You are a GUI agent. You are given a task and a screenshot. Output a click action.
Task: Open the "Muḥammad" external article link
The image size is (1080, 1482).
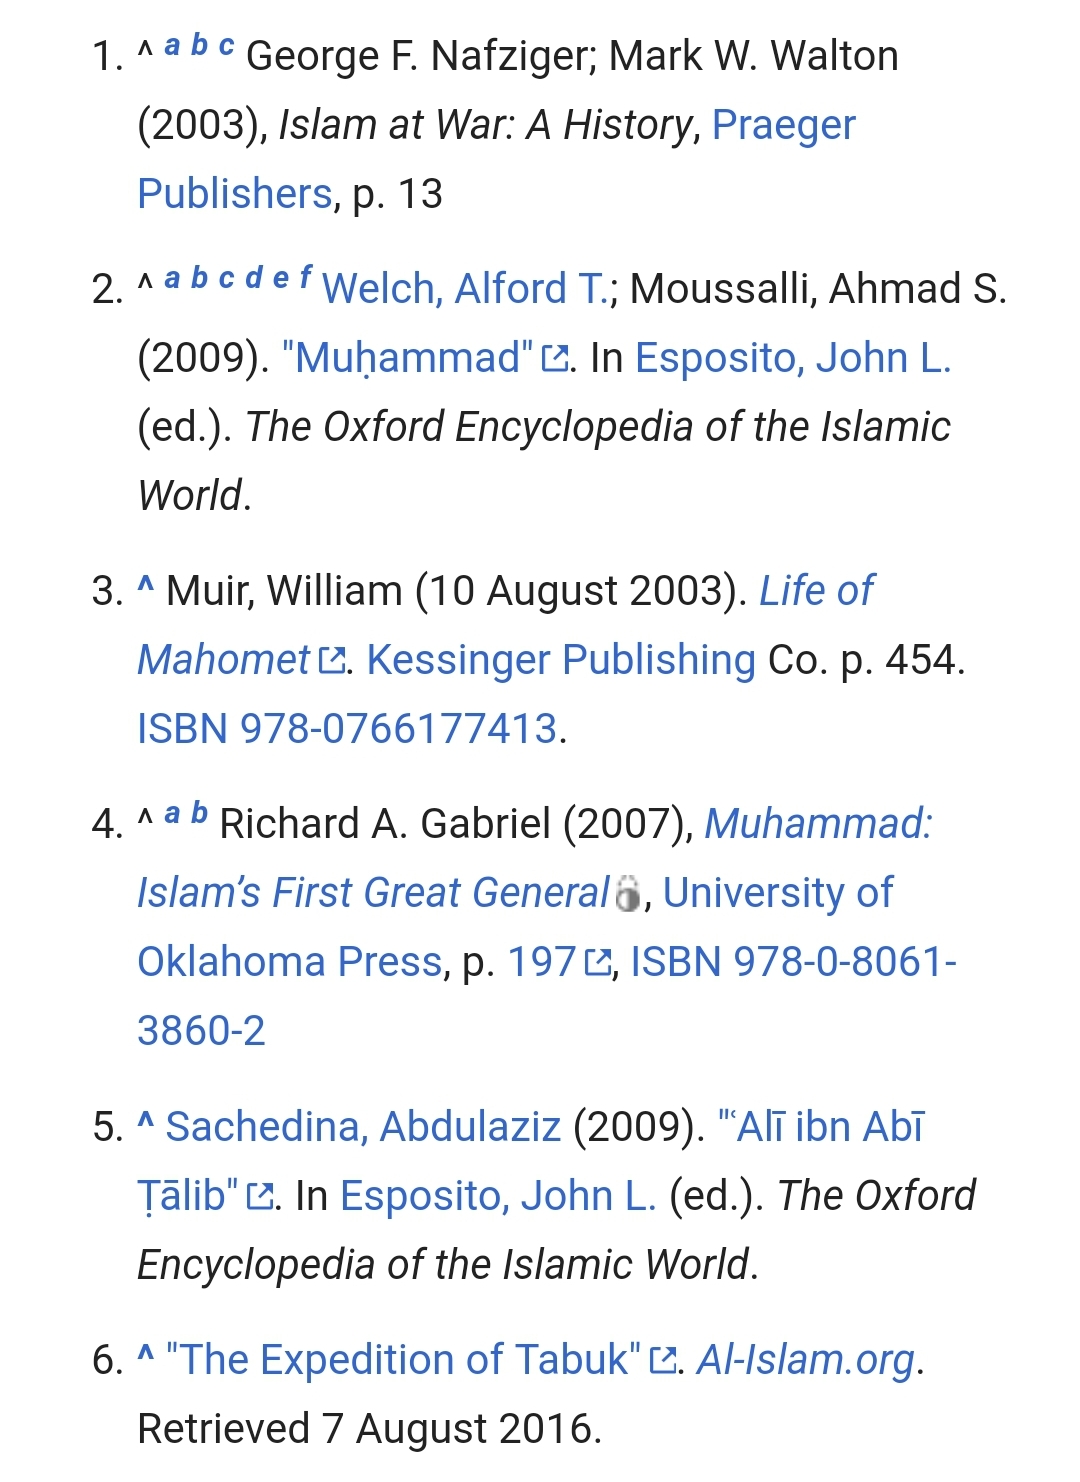[408, 358]
